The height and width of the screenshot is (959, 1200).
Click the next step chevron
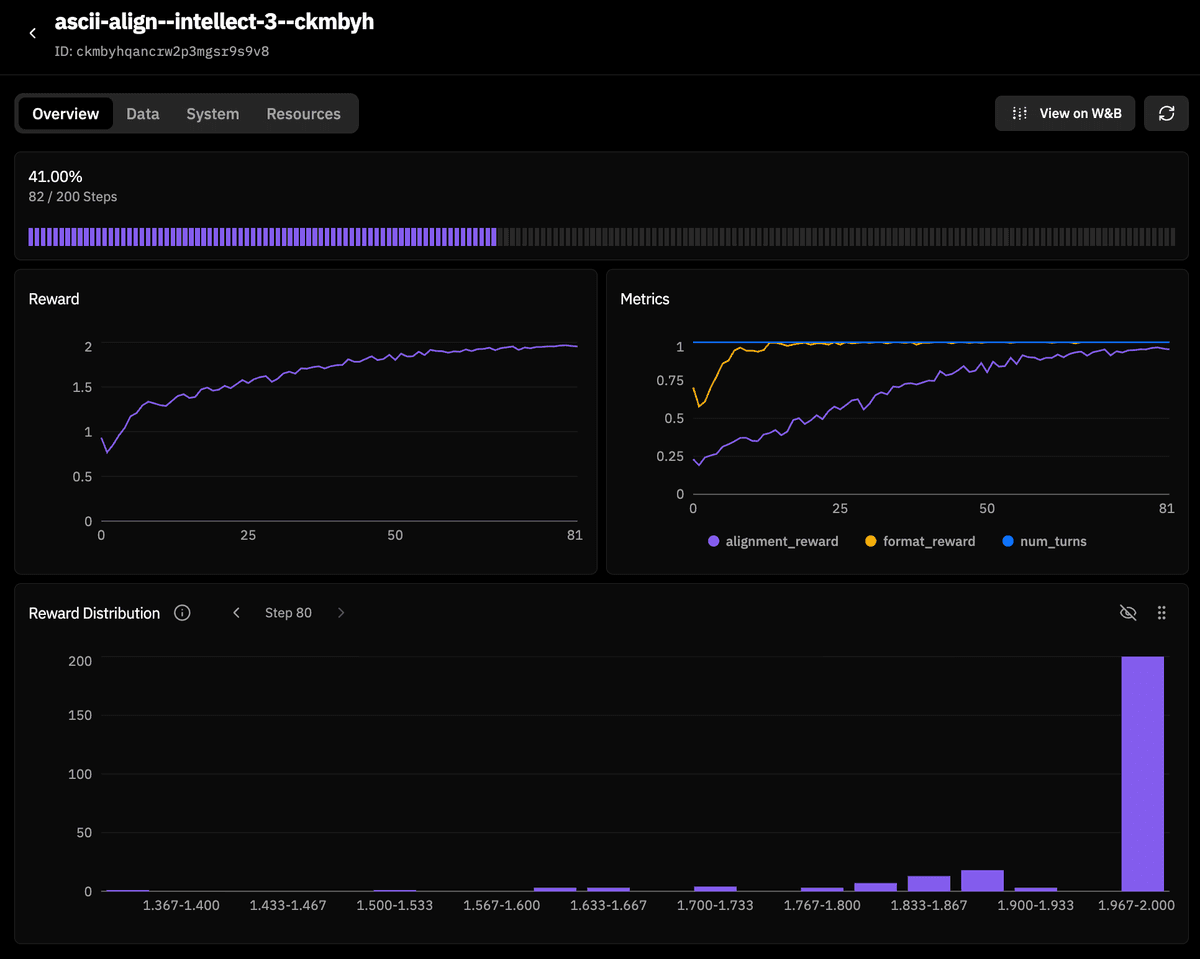[x=341, y=612]
